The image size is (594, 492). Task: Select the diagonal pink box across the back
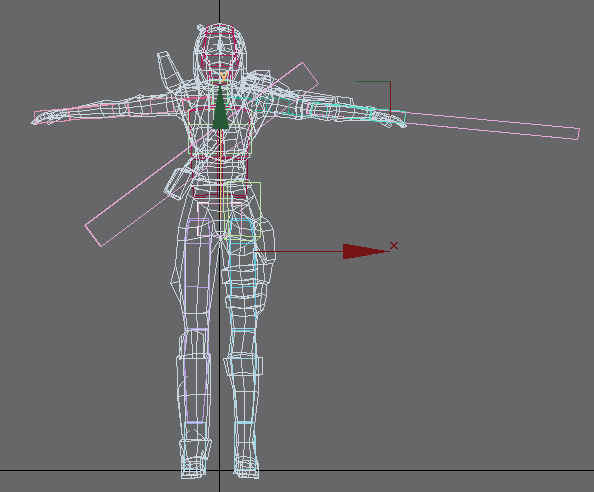pos(202,155)
